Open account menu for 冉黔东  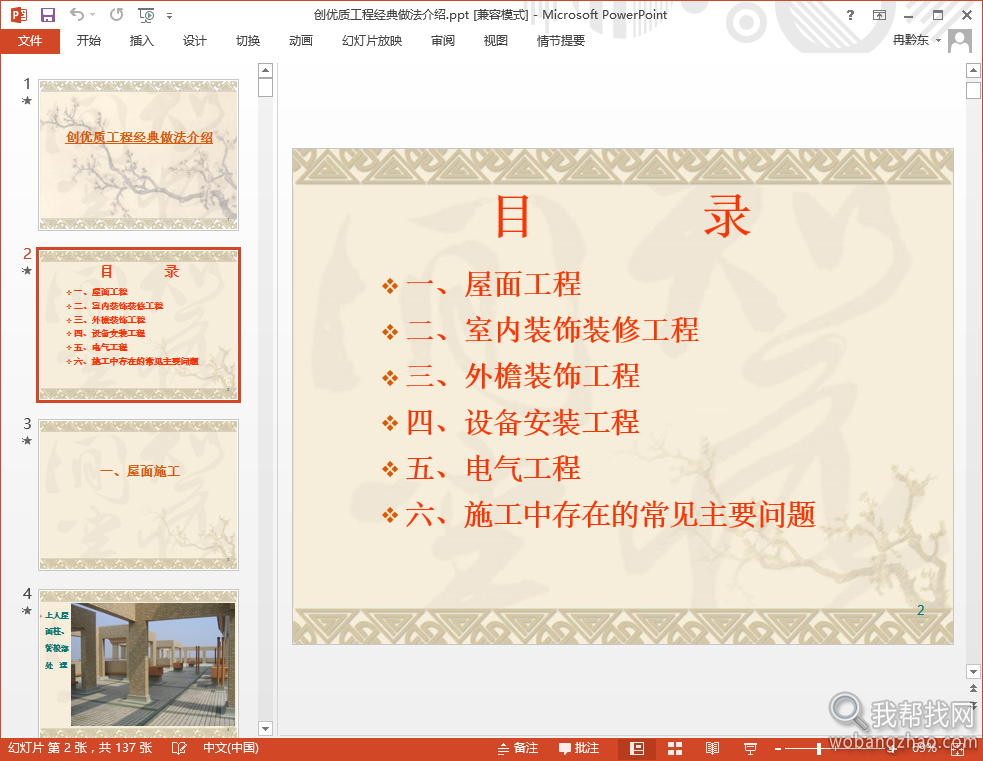click(917, 40)
